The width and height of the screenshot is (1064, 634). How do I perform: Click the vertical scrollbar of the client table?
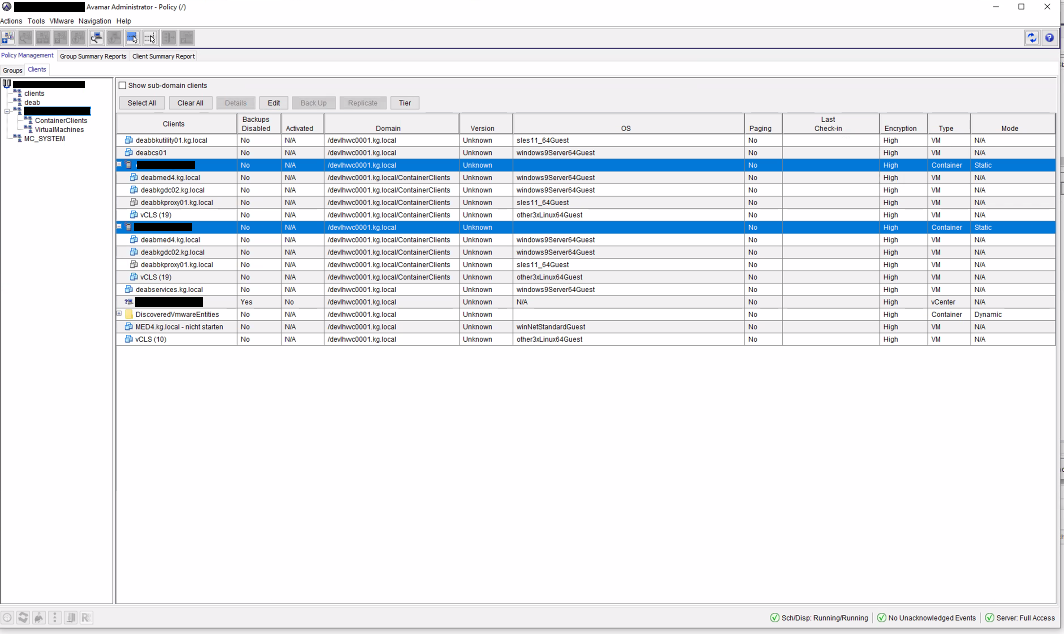1058,300
